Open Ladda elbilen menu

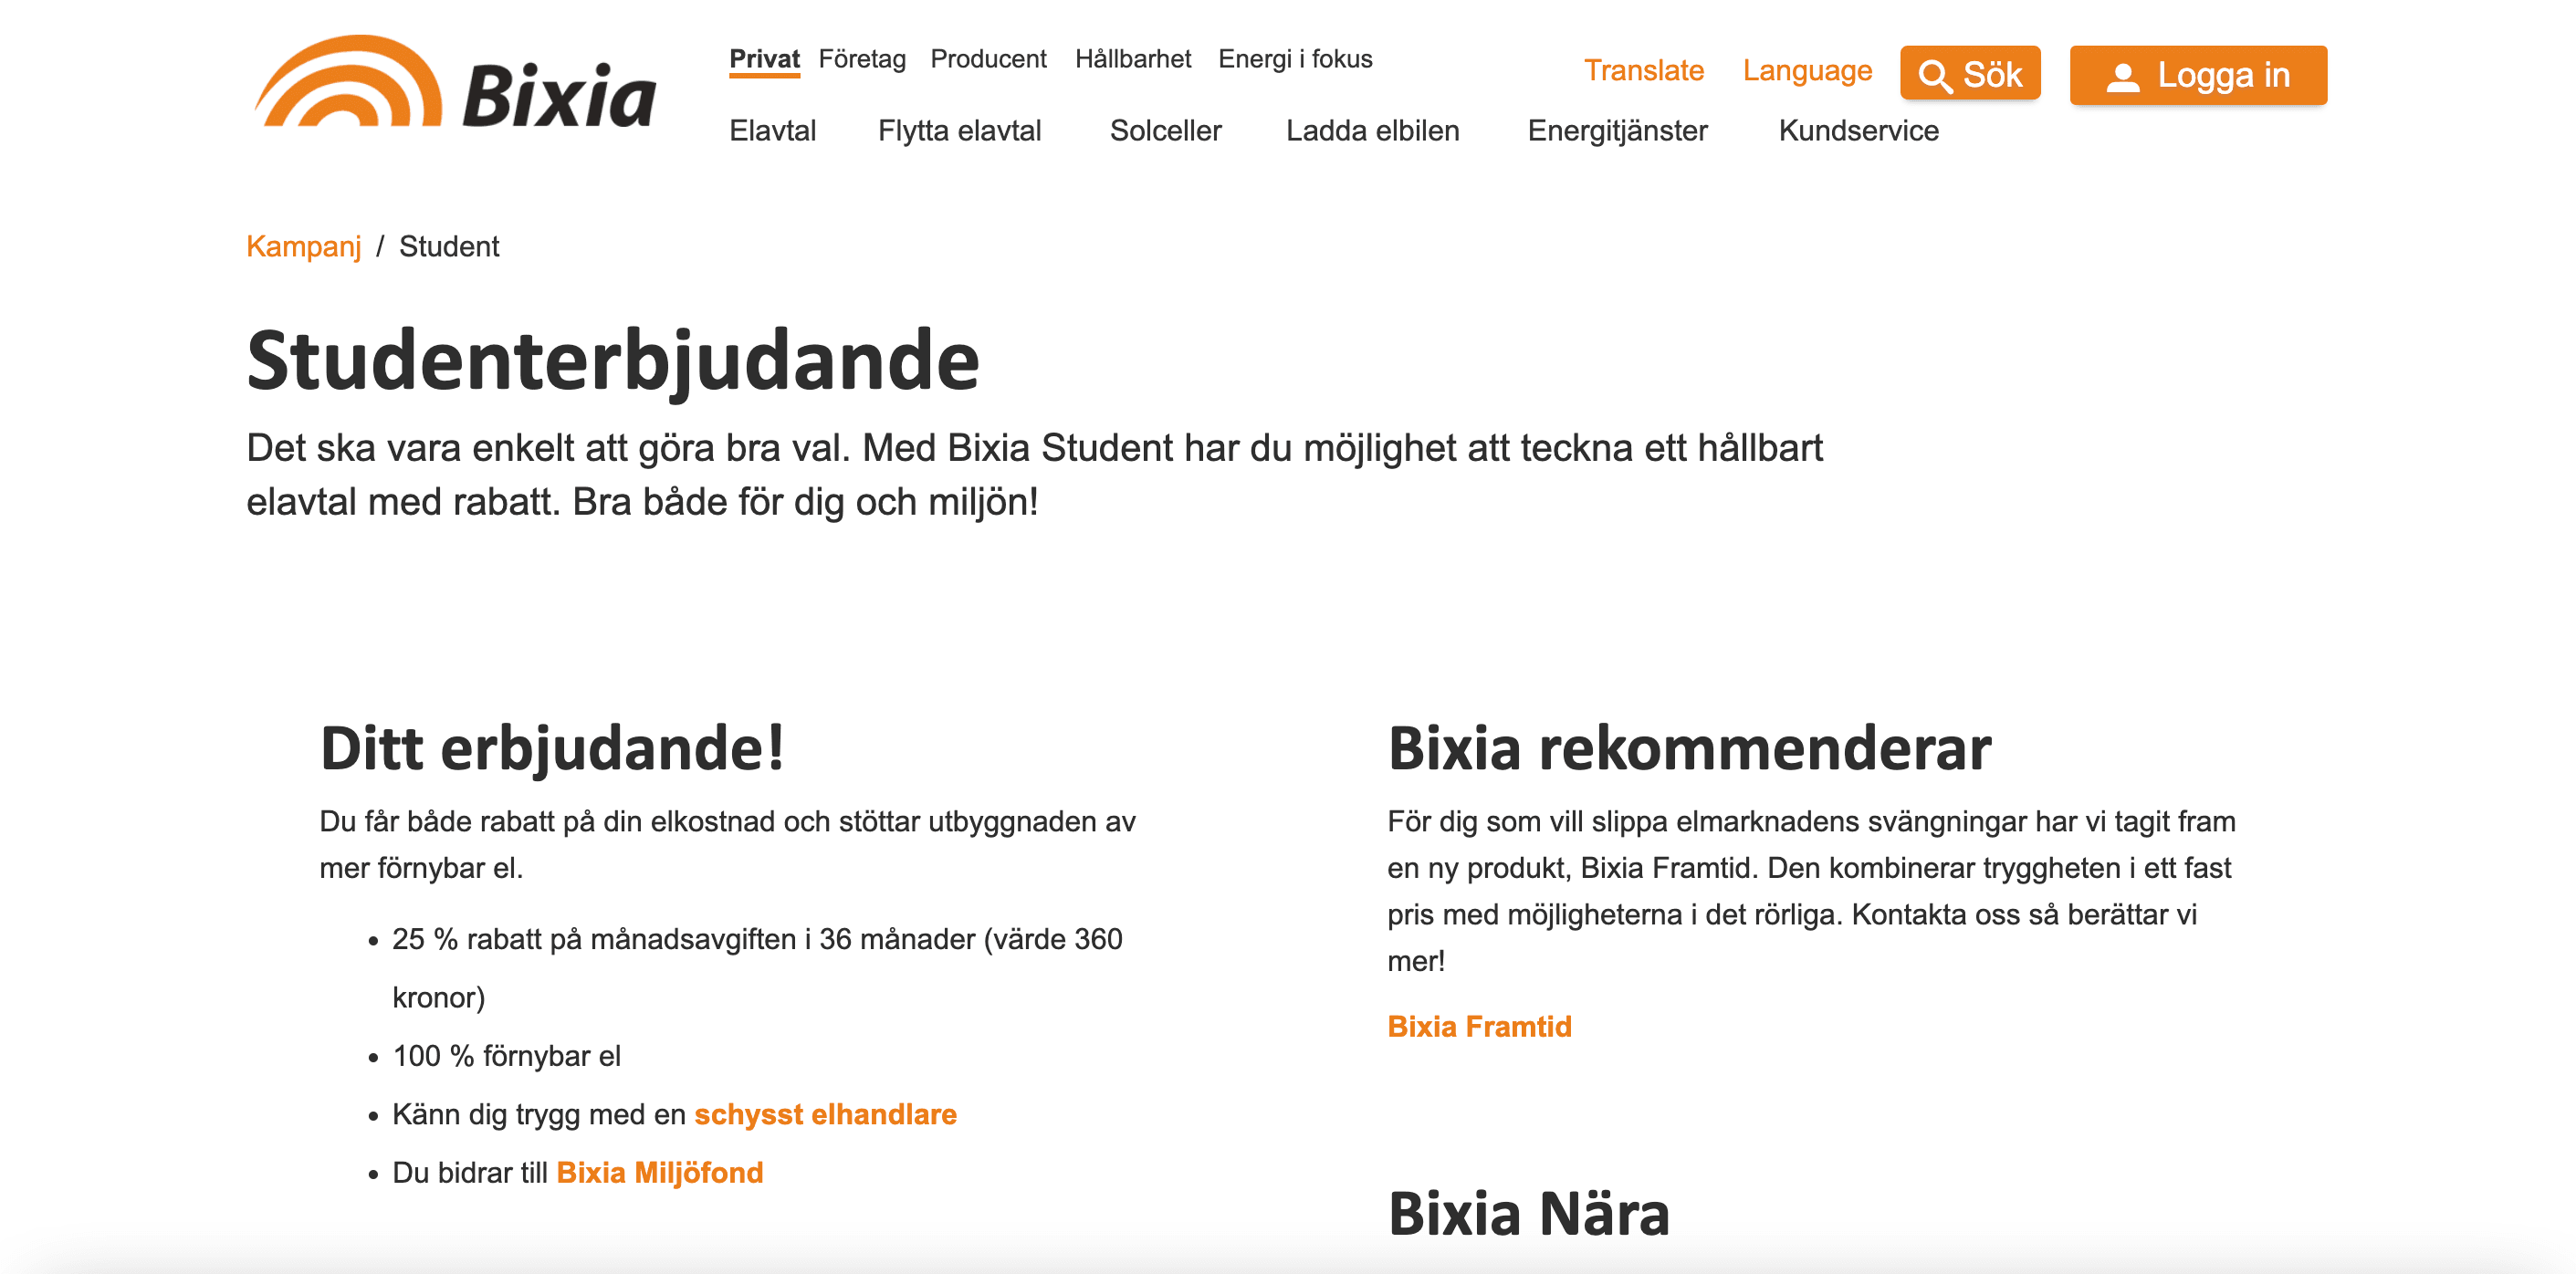pyautogui.click(x=1372, y=130)
